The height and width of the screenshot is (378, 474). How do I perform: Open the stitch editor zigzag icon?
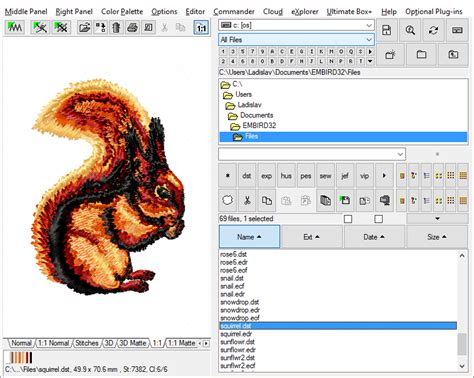(x=15, y=27)
